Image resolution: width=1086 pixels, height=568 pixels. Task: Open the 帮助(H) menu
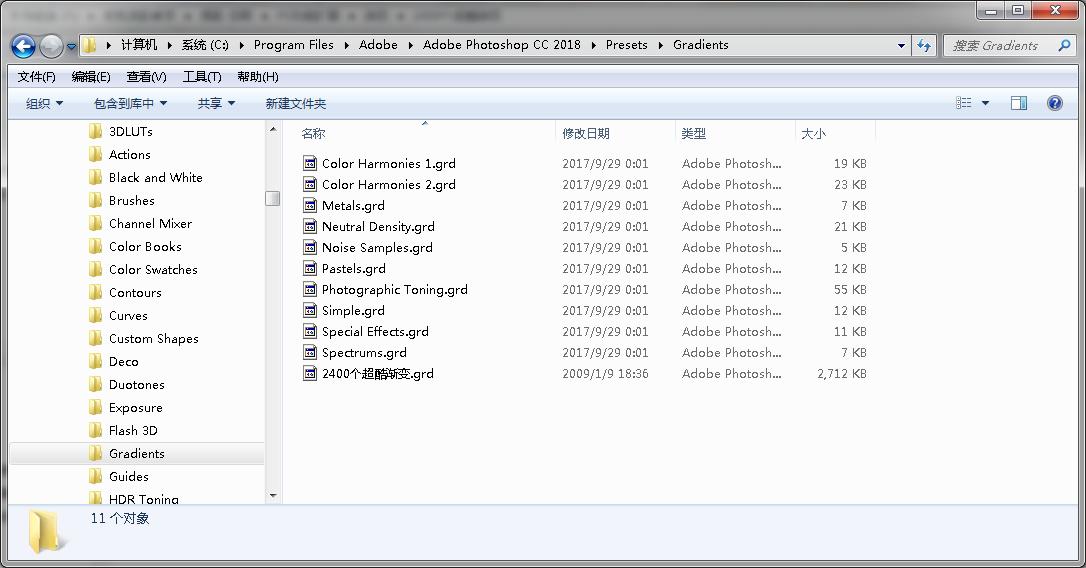(x=258, y=77)
